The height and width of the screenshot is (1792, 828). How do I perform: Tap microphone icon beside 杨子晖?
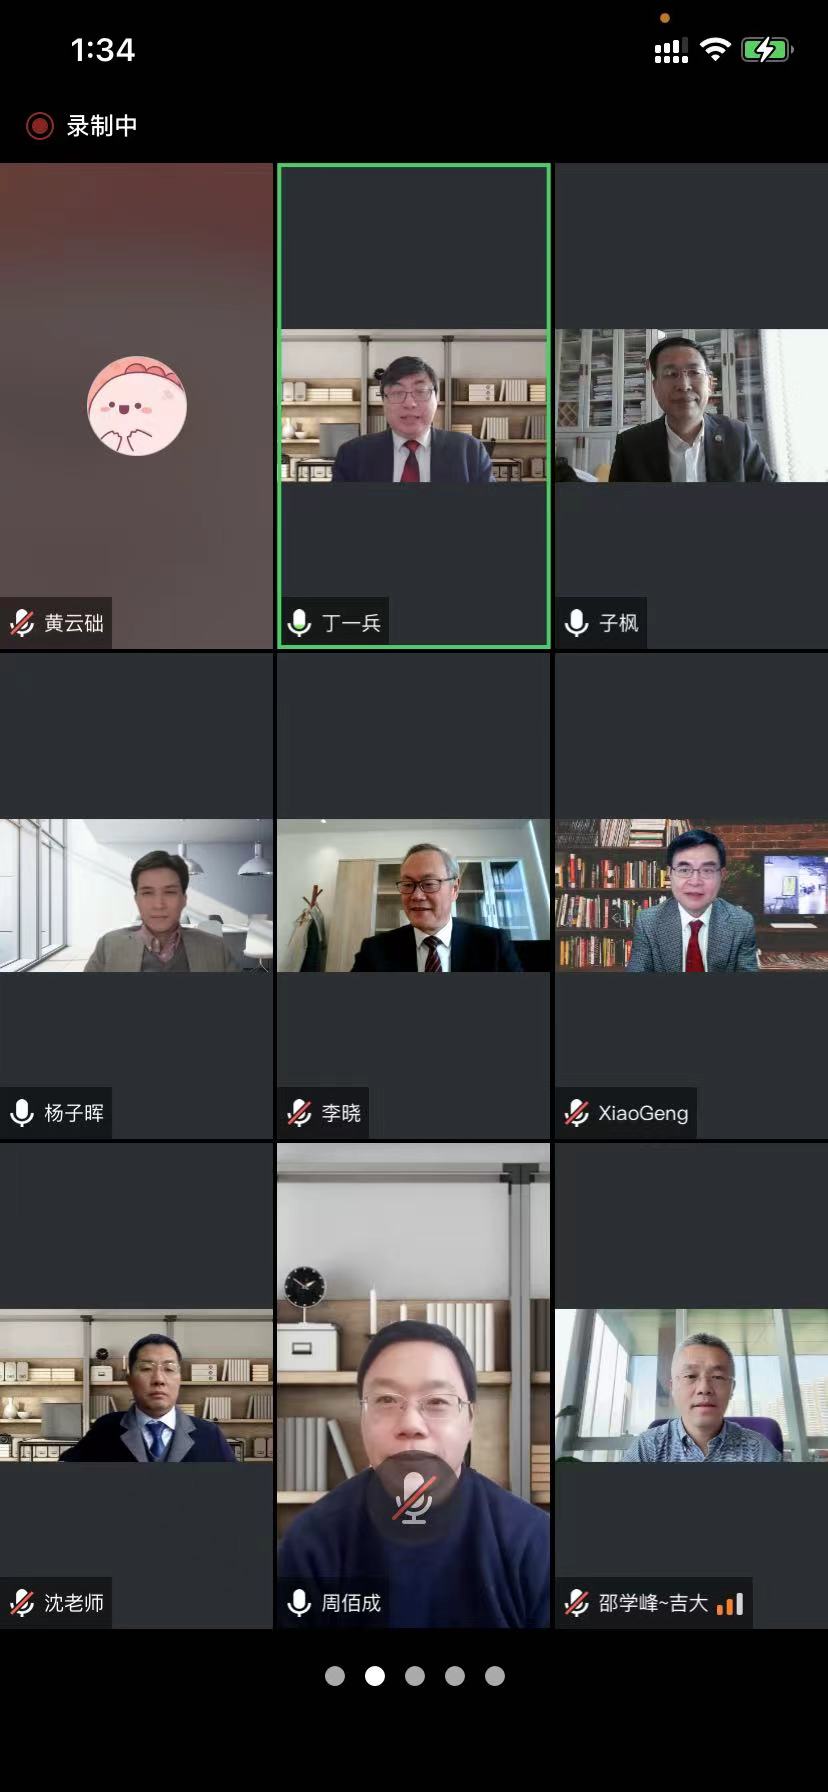22,1113
